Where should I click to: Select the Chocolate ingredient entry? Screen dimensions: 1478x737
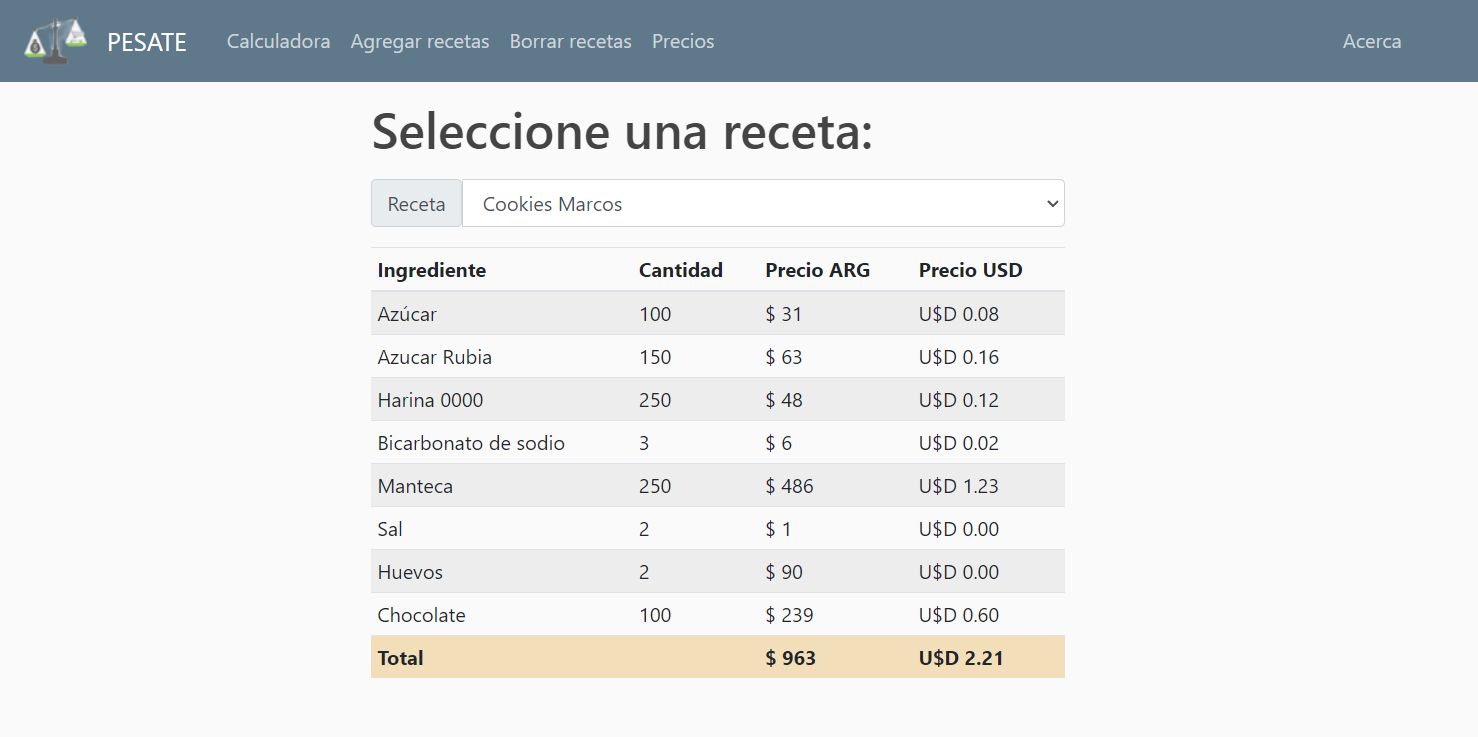717,615
